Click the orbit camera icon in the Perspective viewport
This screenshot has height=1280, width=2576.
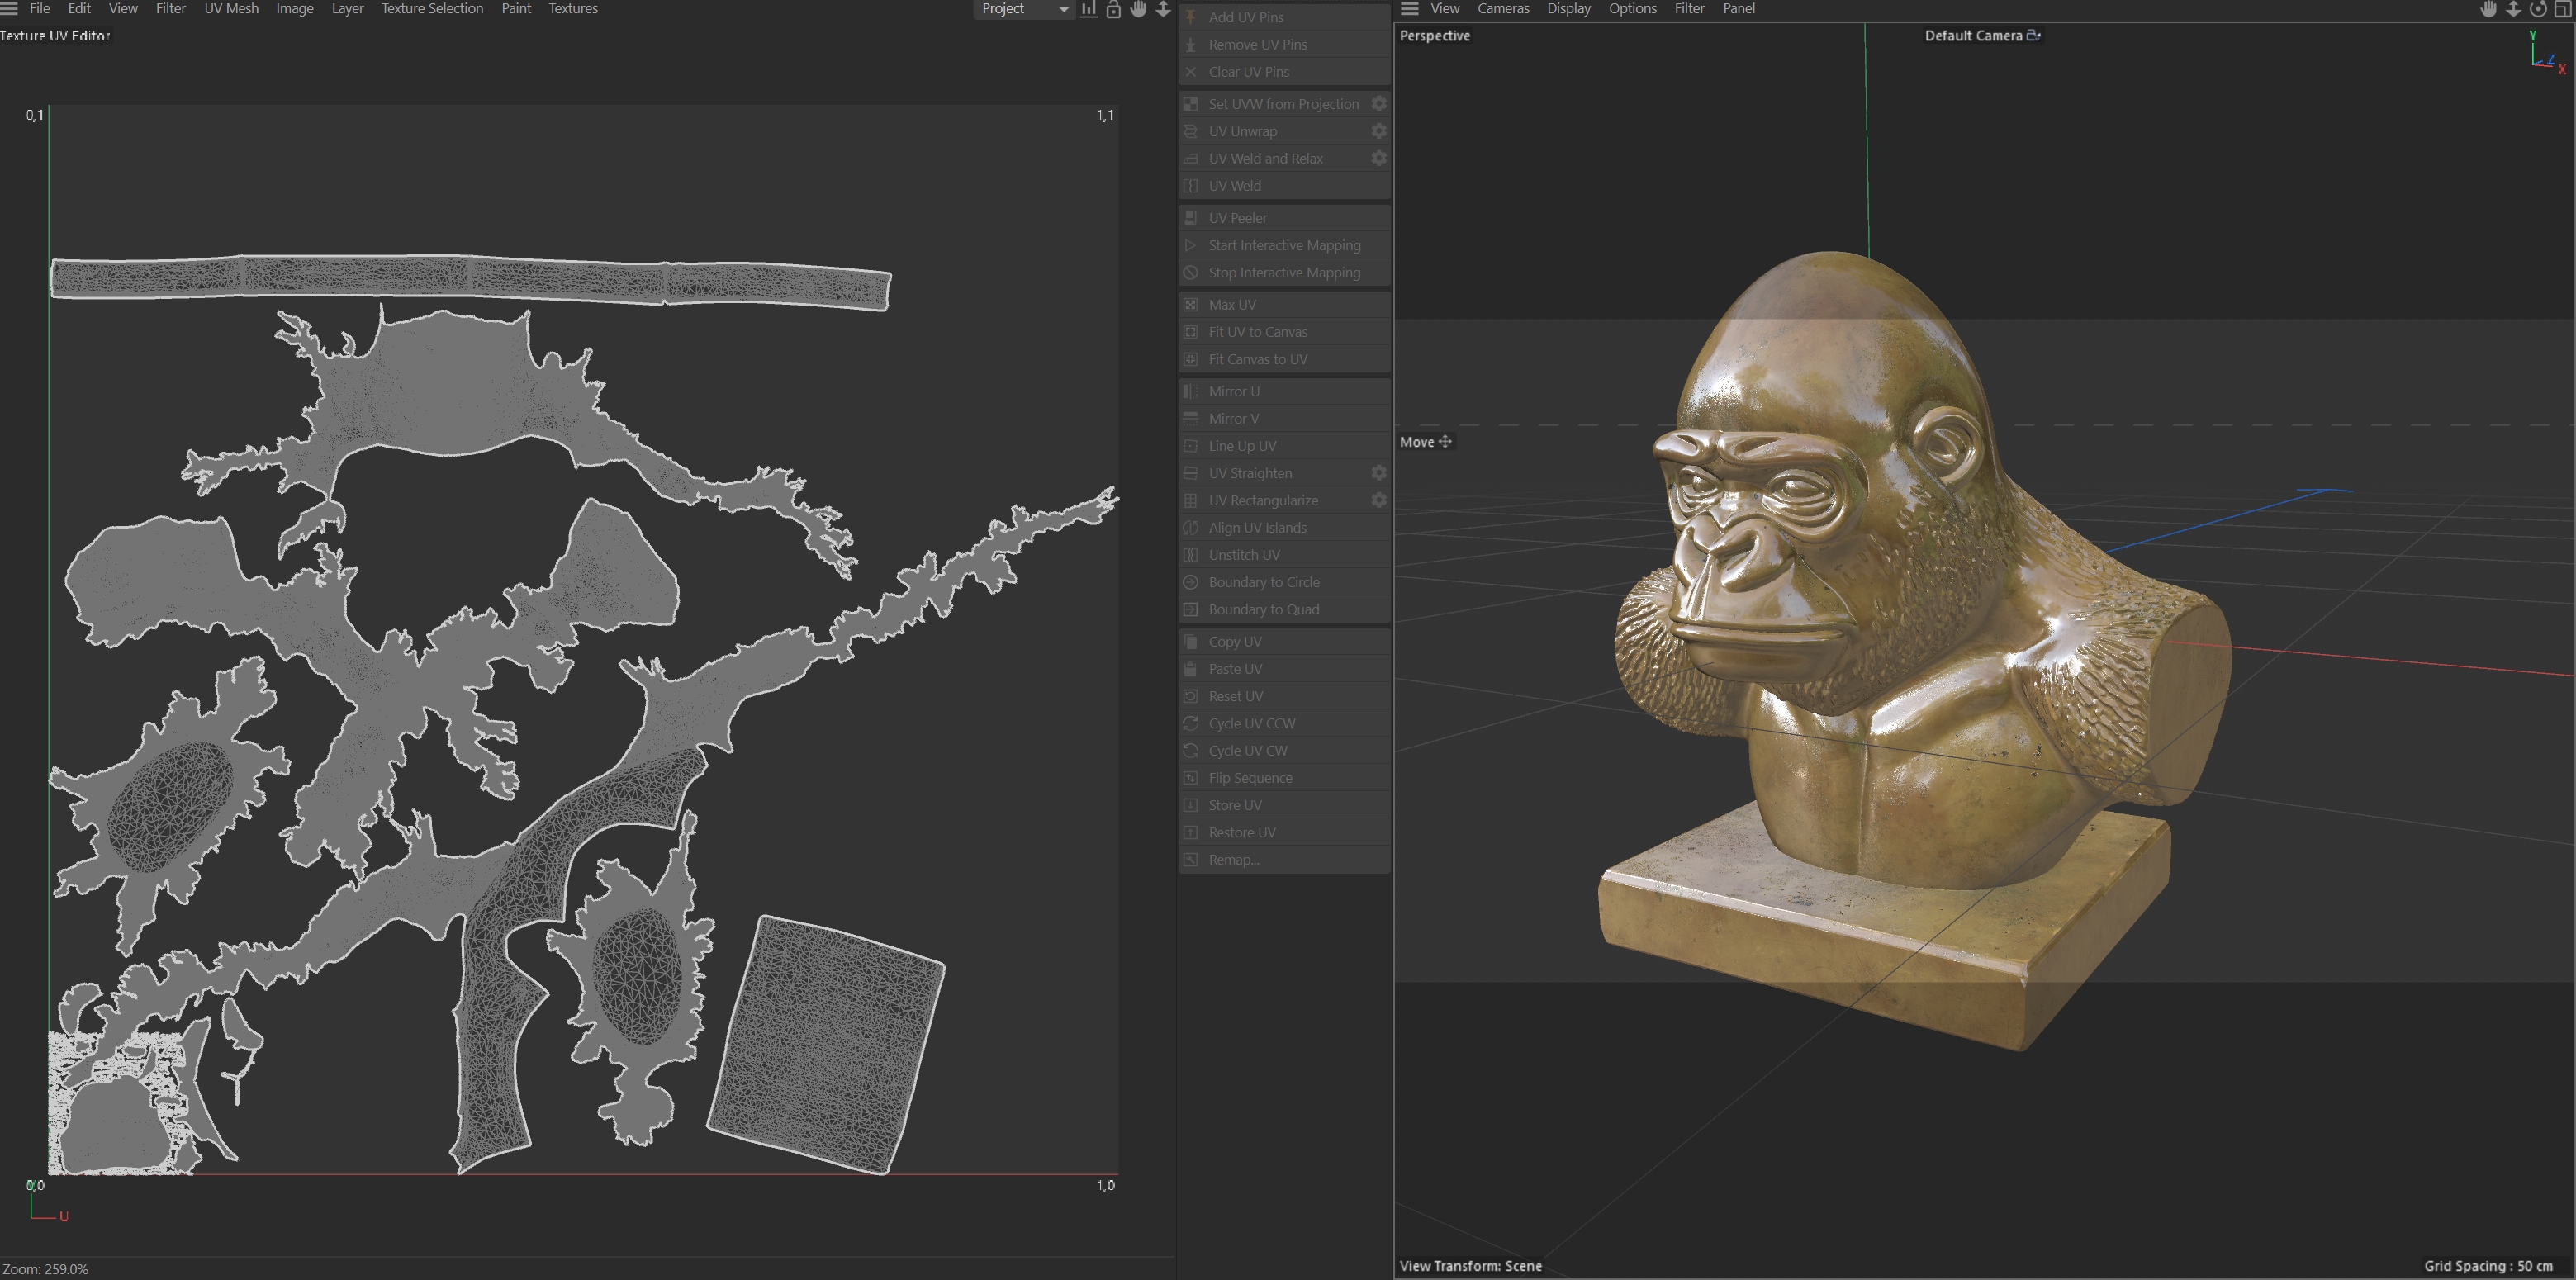2538,9
